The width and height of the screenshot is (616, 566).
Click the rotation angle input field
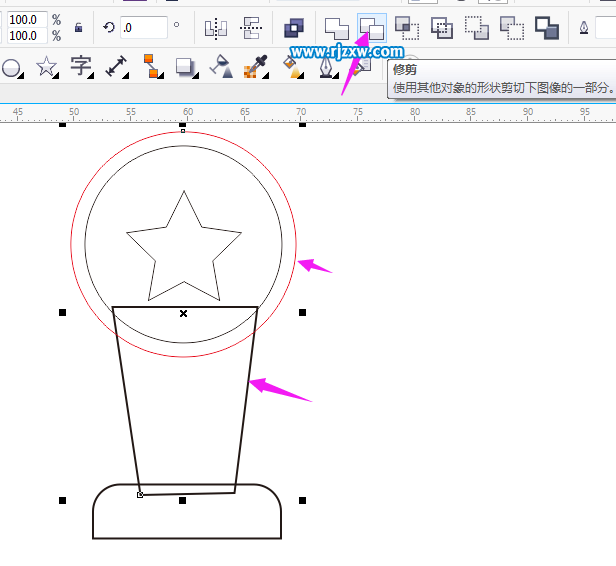pos(144,27)
